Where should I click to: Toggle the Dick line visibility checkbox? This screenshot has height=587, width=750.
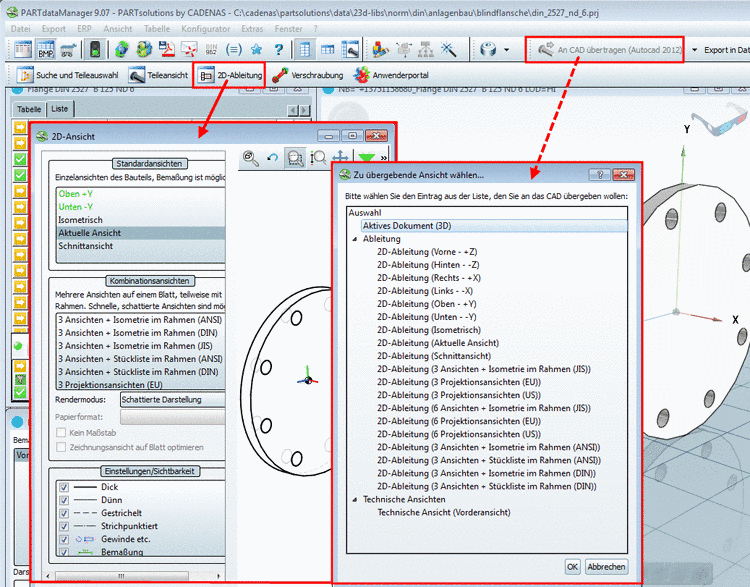(x=64, y=487)
